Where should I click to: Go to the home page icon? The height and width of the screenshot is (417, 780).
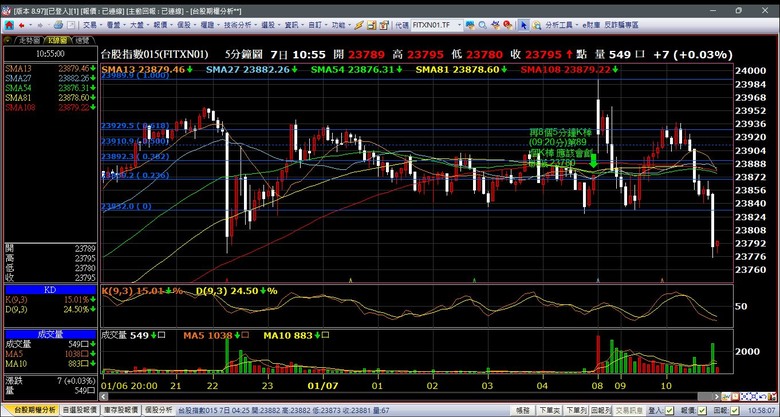pos(9,25)
